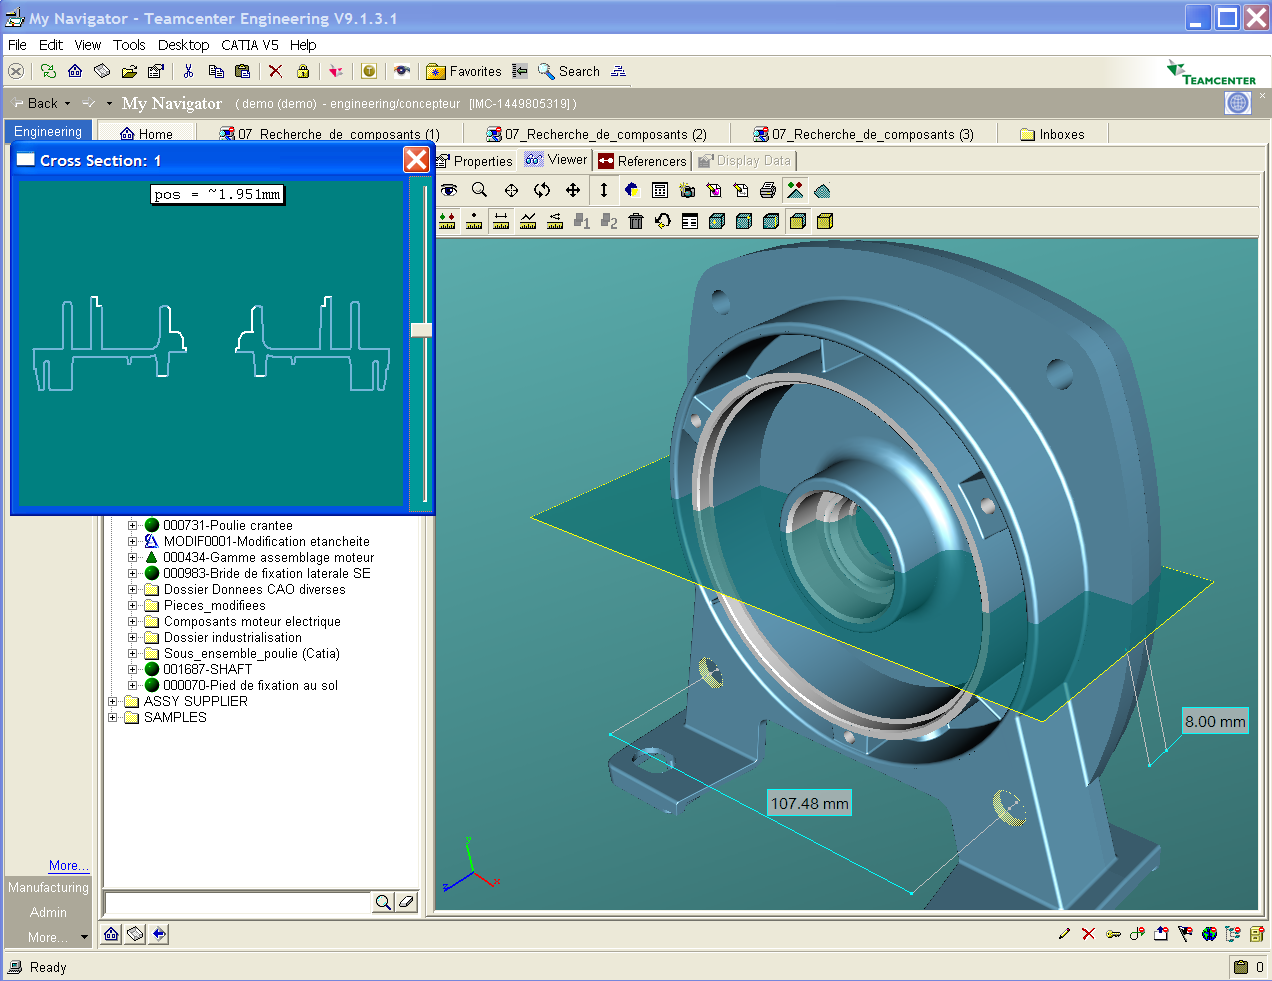Click the gold key icon at bottom right
1272x981 pixels.
pyautogui.click(x=1113, y=934)
